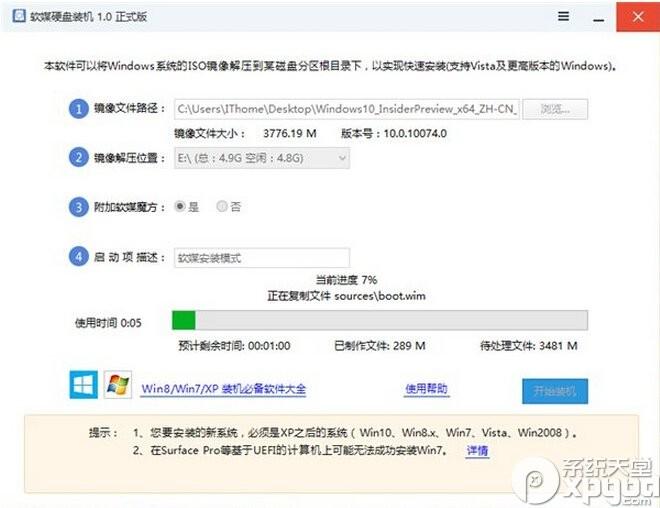
Task: Open the E:\ extraction location dropdown
Action: [262, 158]
